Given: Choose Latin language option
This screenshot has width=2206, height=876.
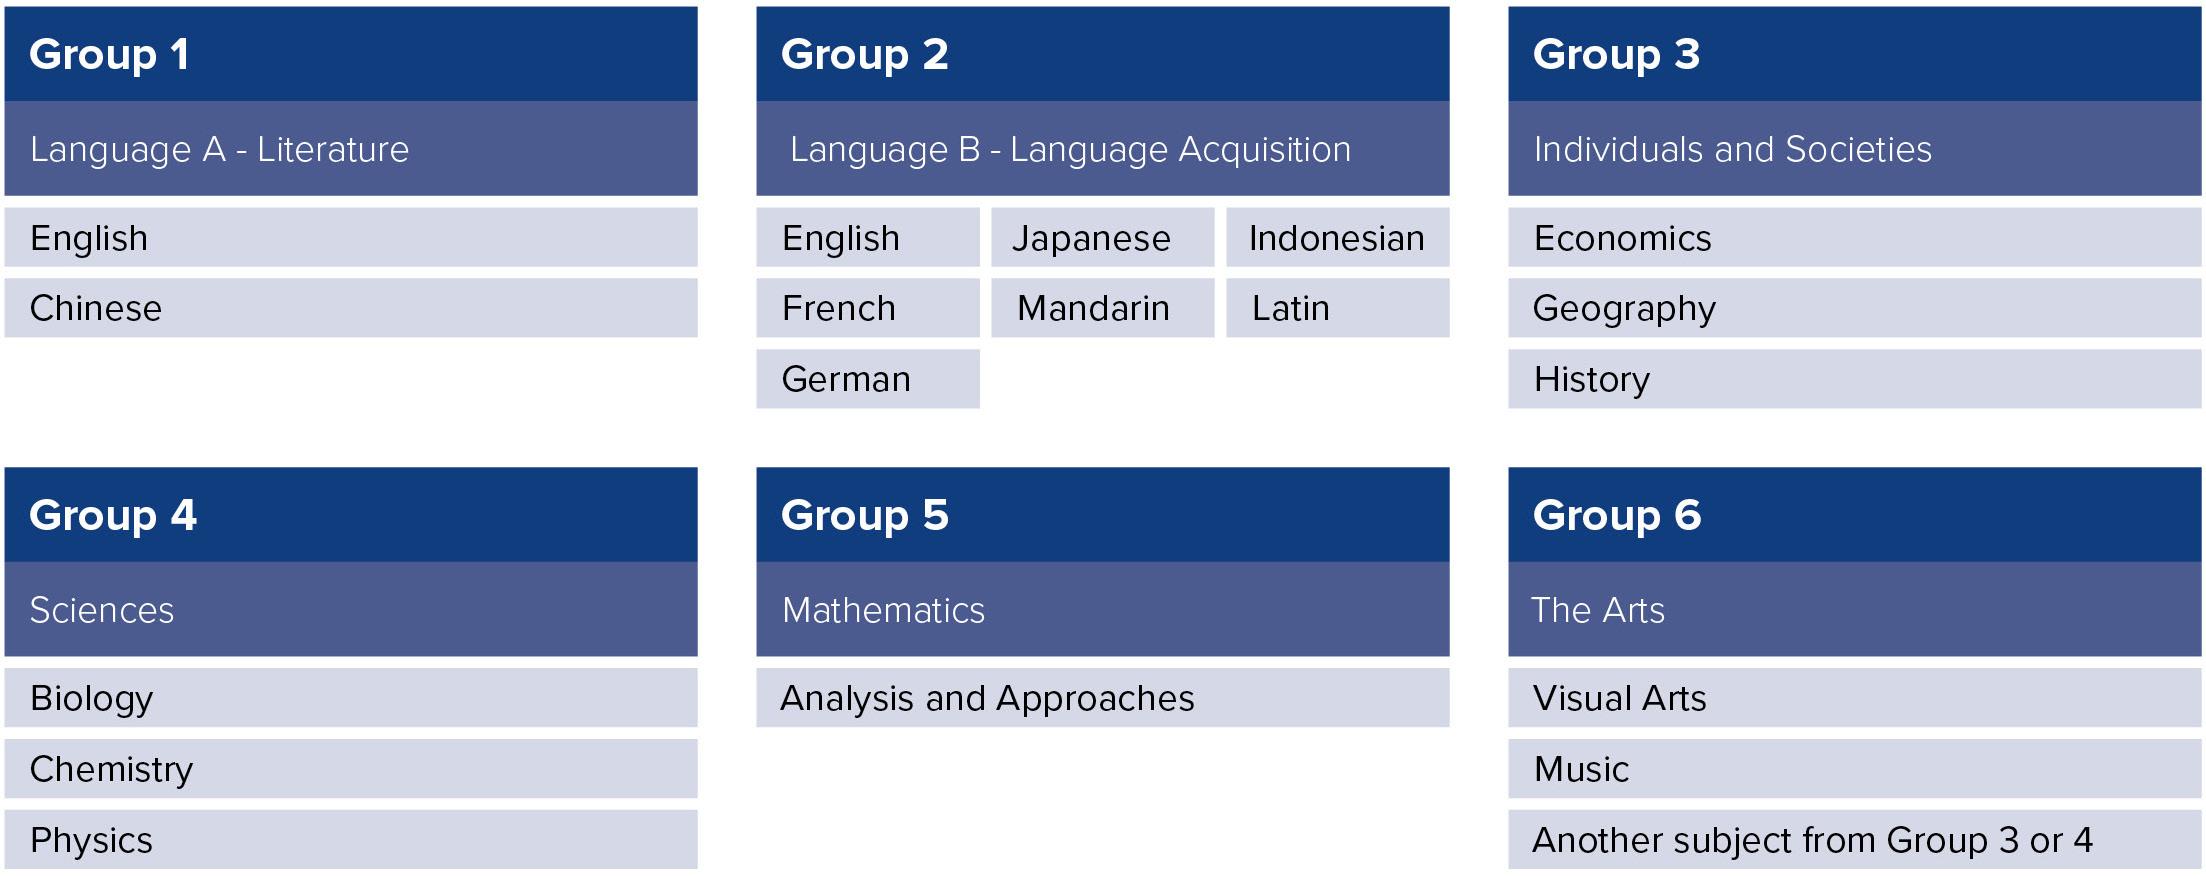Looking at the screenshot, I should tap(1337, 308).
